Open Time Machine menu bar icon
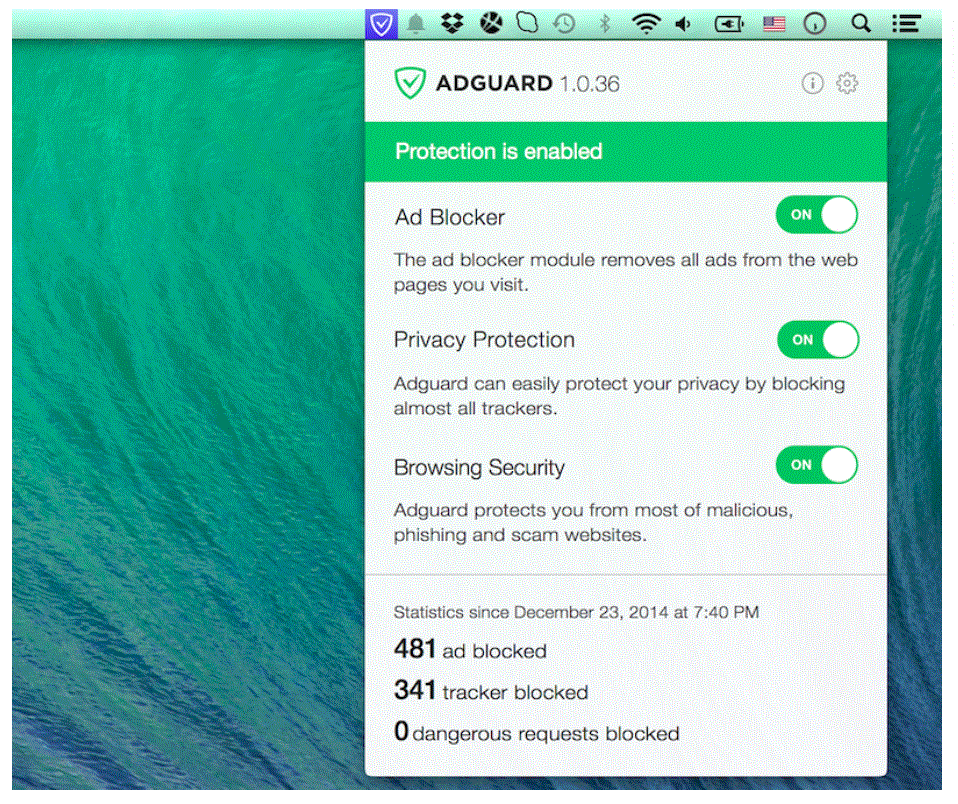 [564, 24]
